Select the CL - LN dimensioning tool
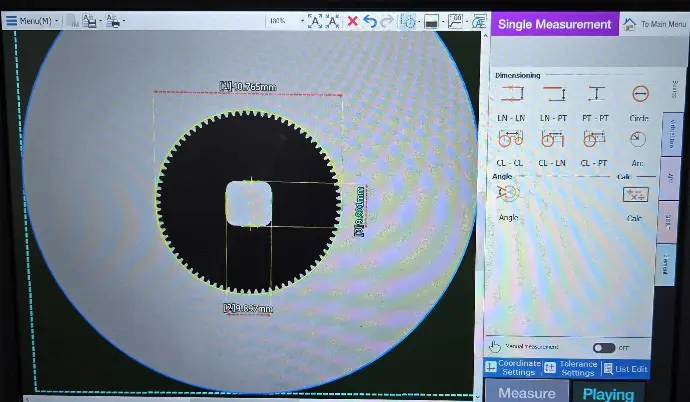The width and height of the screenshot is (690, 402). click(552, 139)
